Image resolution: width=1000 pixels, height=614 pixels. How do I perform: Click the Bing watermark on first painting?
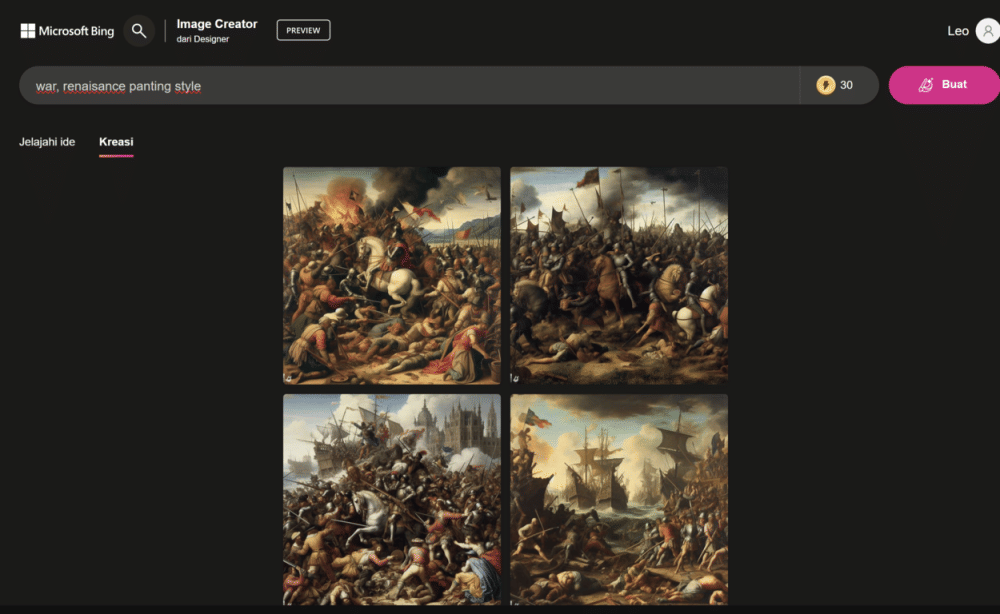pyautogui.click(x=288, y=378)
